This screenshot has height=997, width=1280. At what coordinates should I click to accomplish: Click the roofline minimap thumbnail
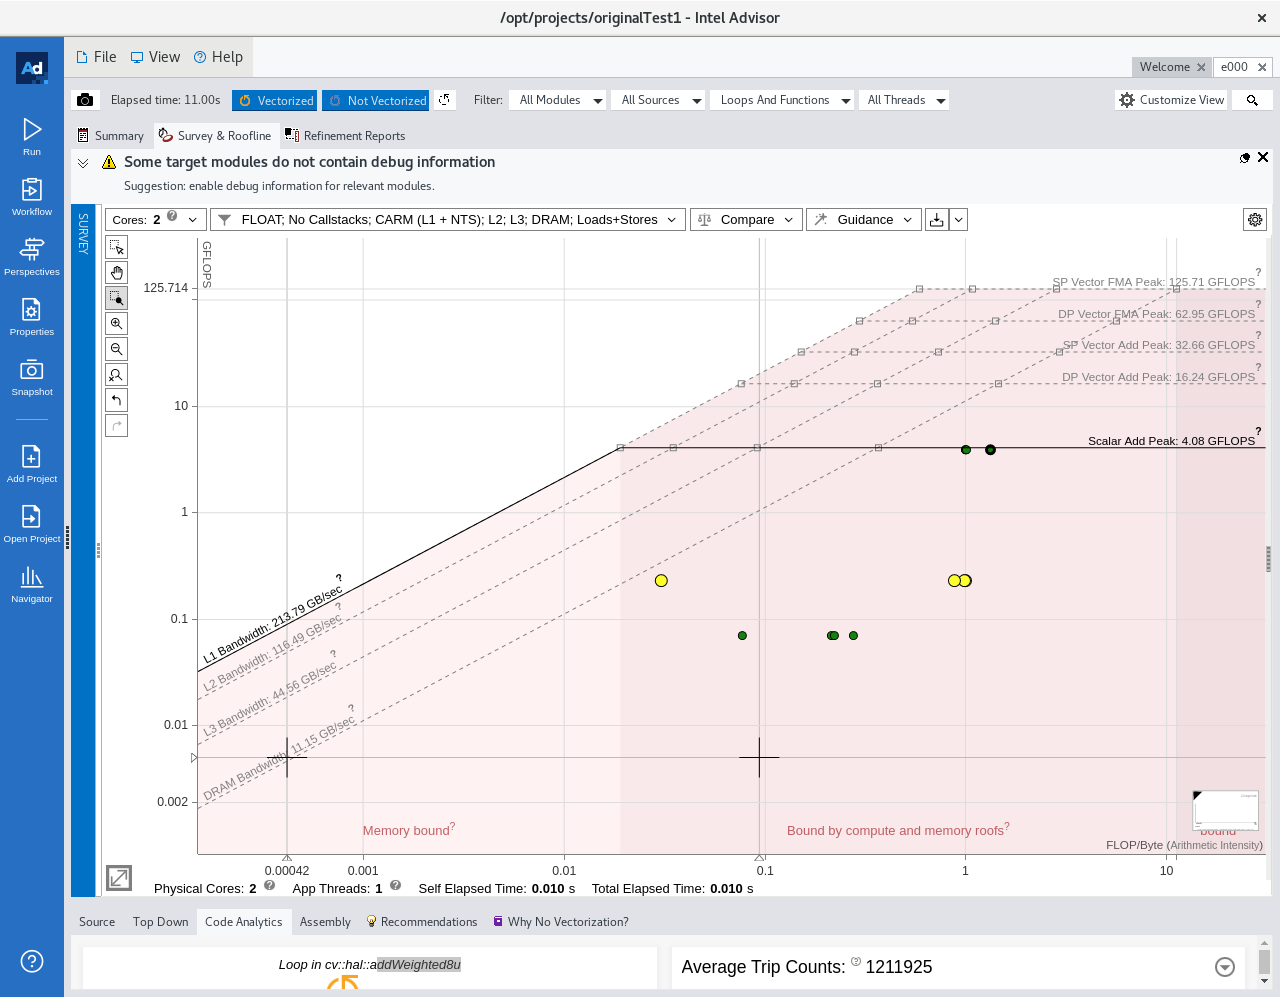tap(1225, 810)
